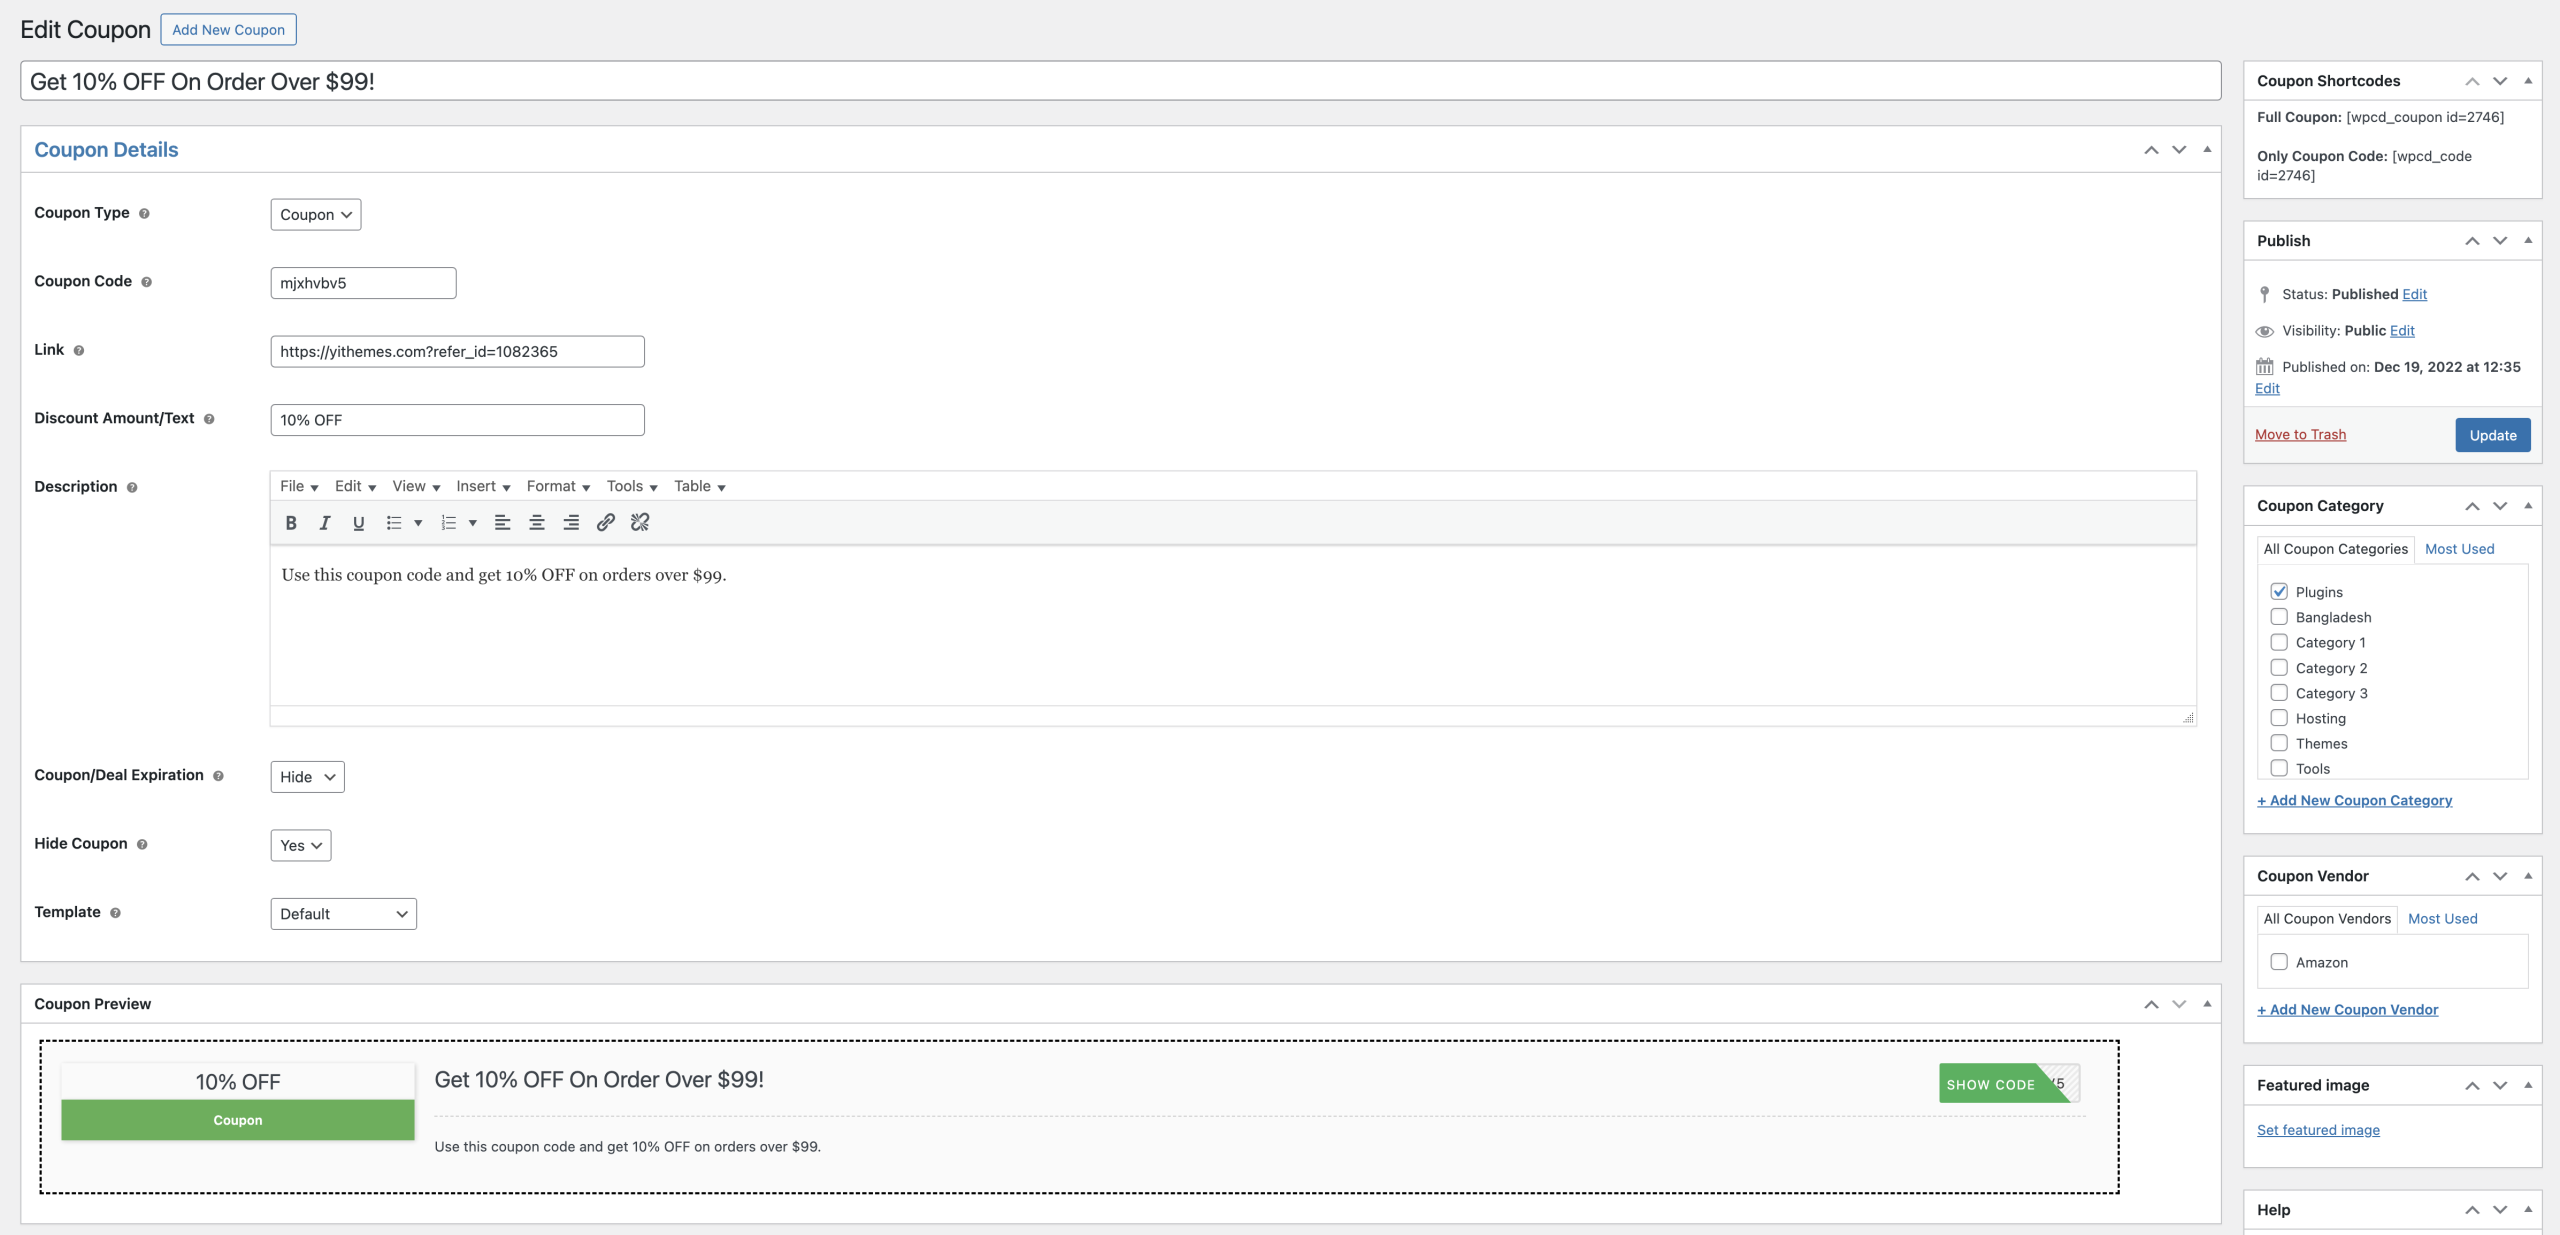Uncheck the Plugins coupon category

pos(2279,591)
